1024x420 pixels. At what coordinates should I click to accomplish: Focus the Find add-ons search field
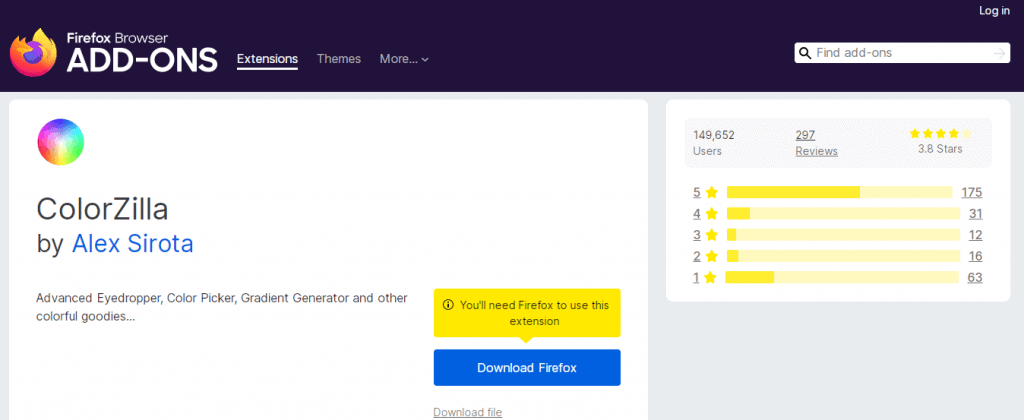(x=901, y=53)
